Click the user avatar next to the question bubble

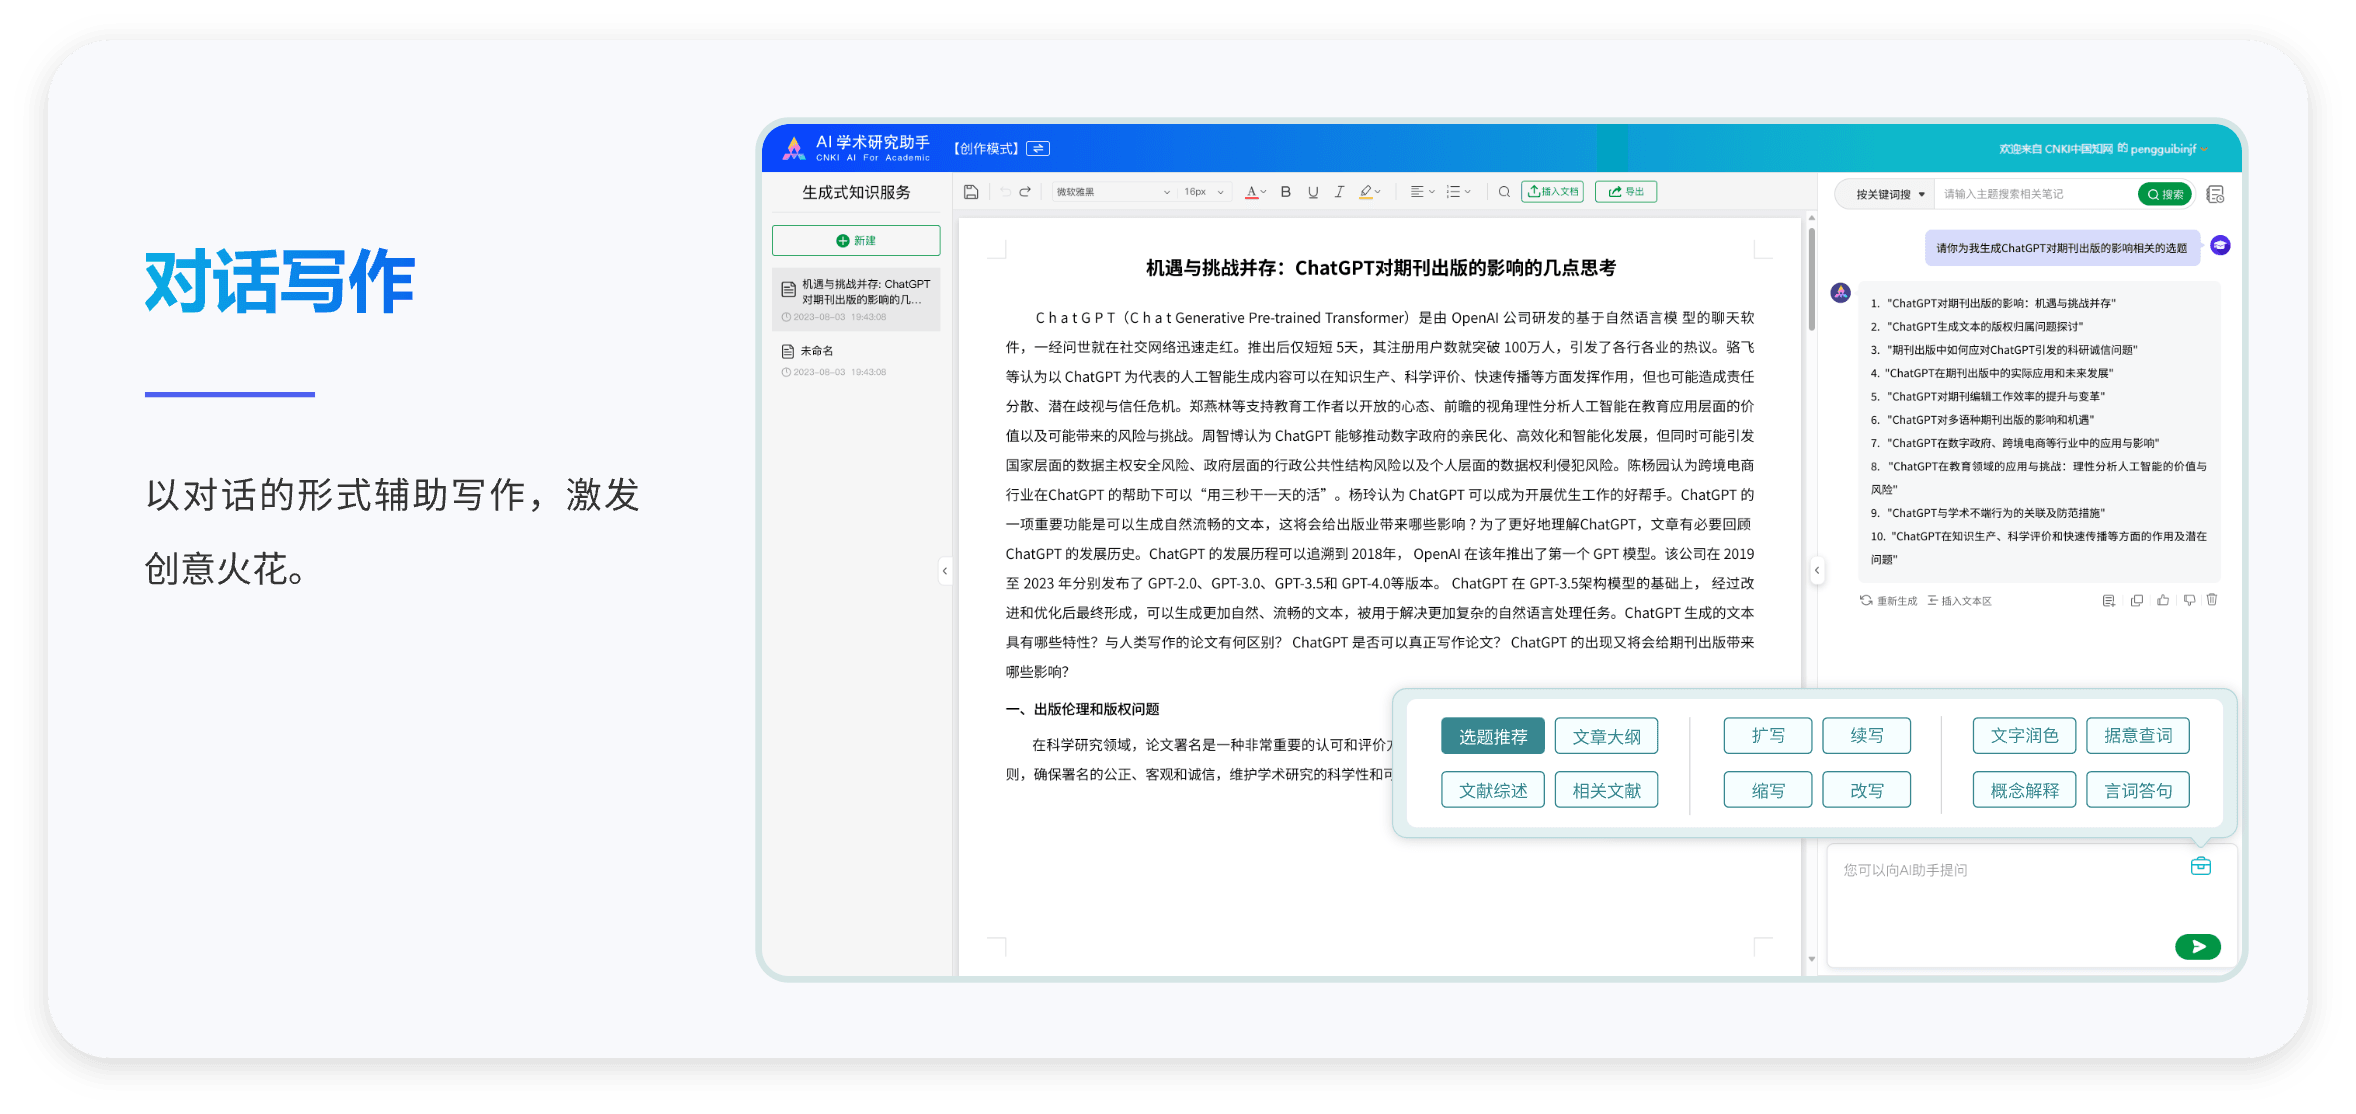click(x=2220, y=246)
